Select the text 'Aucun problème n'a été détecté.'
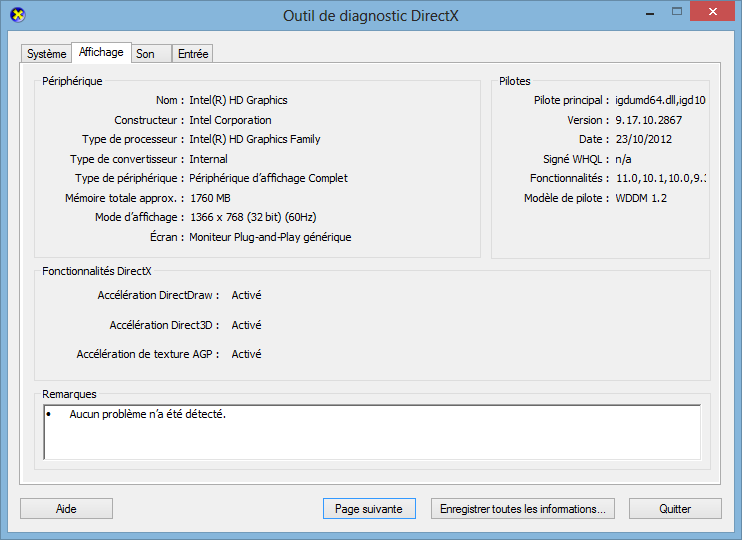Image resolution: width=742 pixels, height=540 pixels. click(148, 414)
